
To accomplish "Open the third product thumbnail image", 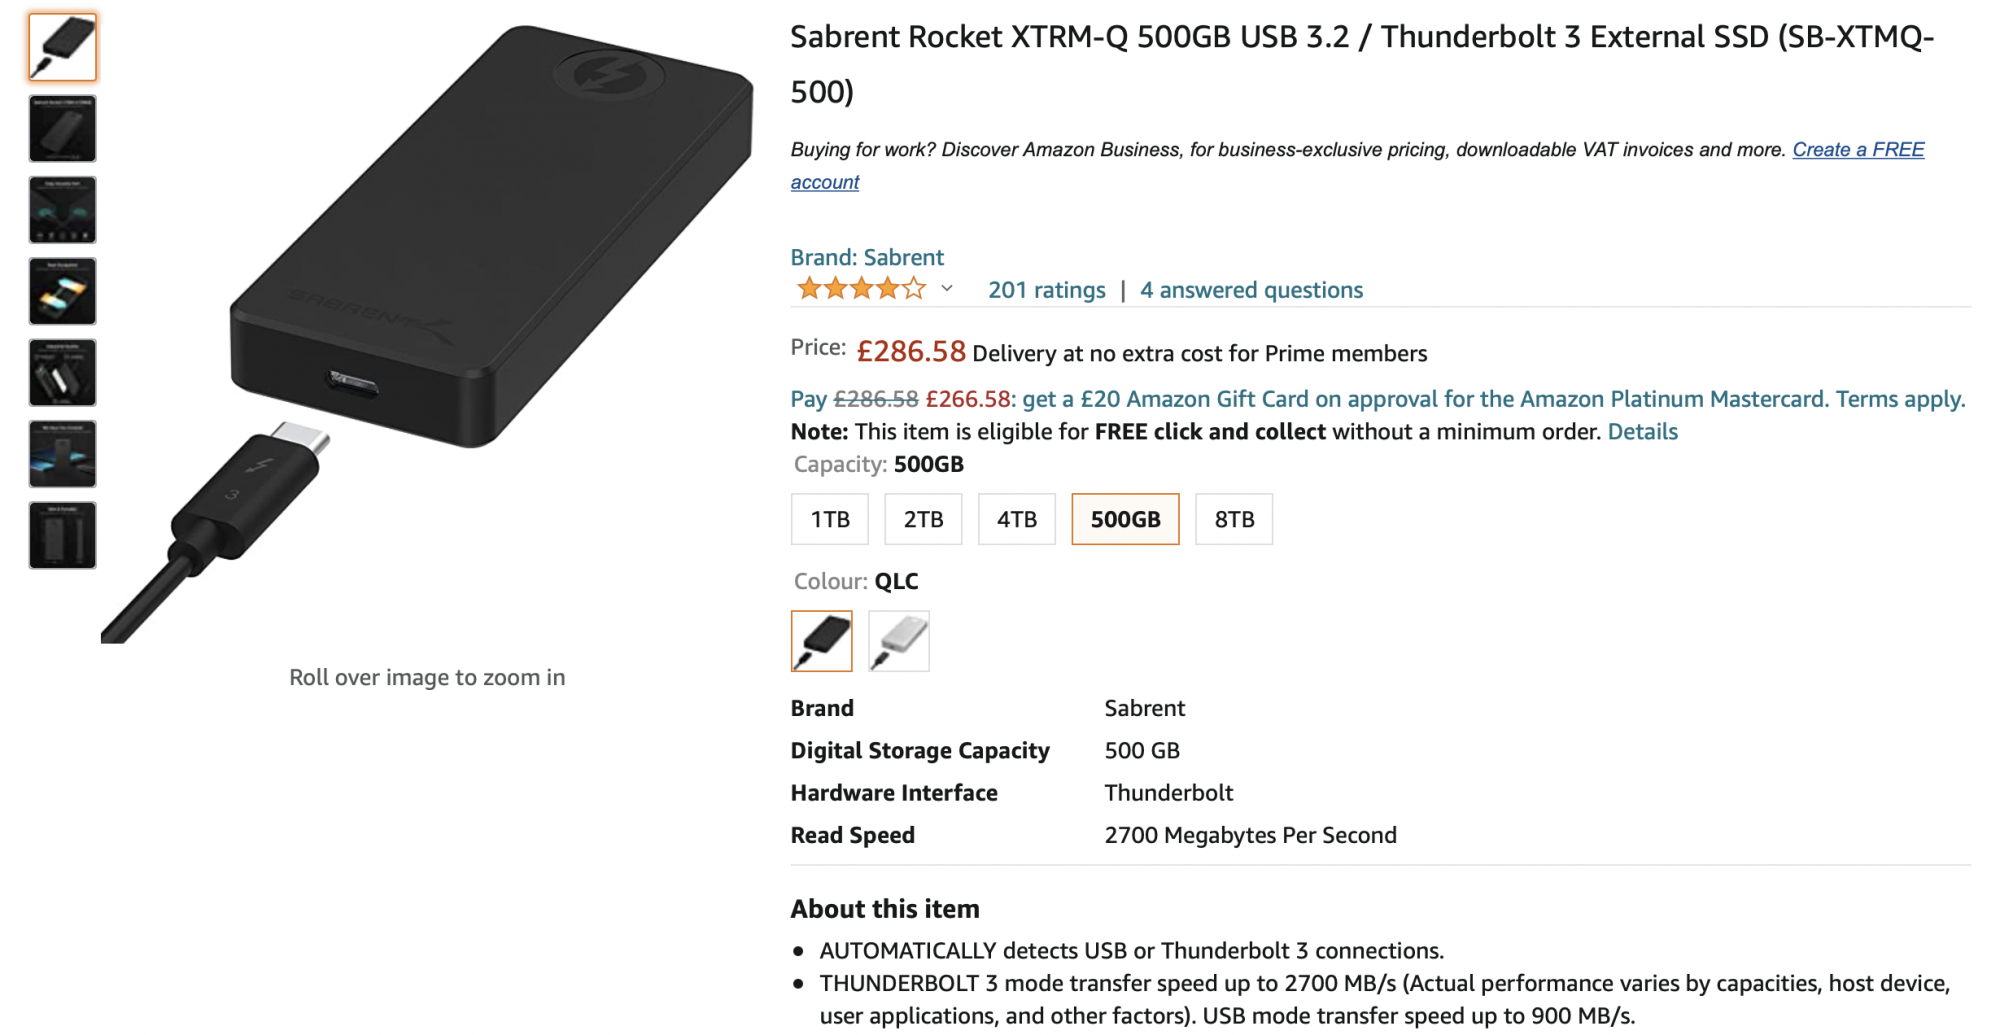I will 62,210.
